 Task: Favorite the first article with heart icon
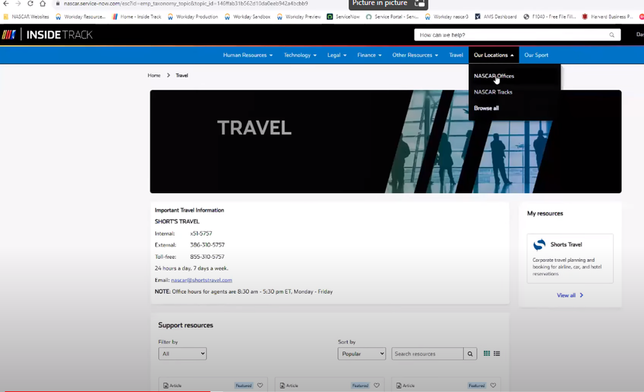tap(260, 385)
